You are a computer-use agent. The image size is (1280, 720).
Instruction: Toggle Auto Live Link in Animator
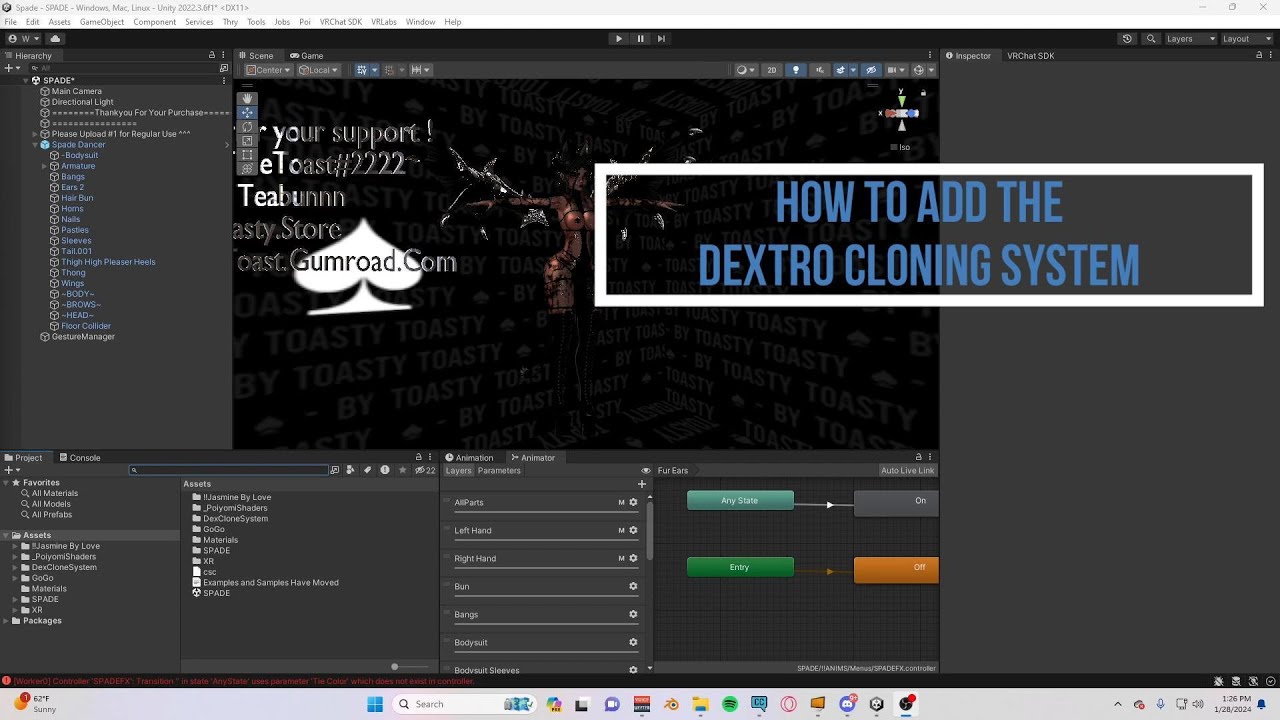pos(908,471)
